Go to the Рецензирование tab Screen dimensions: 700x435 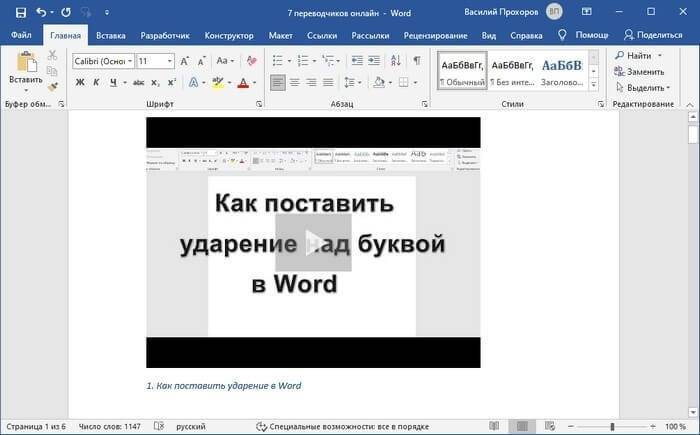tap(435, 35)
